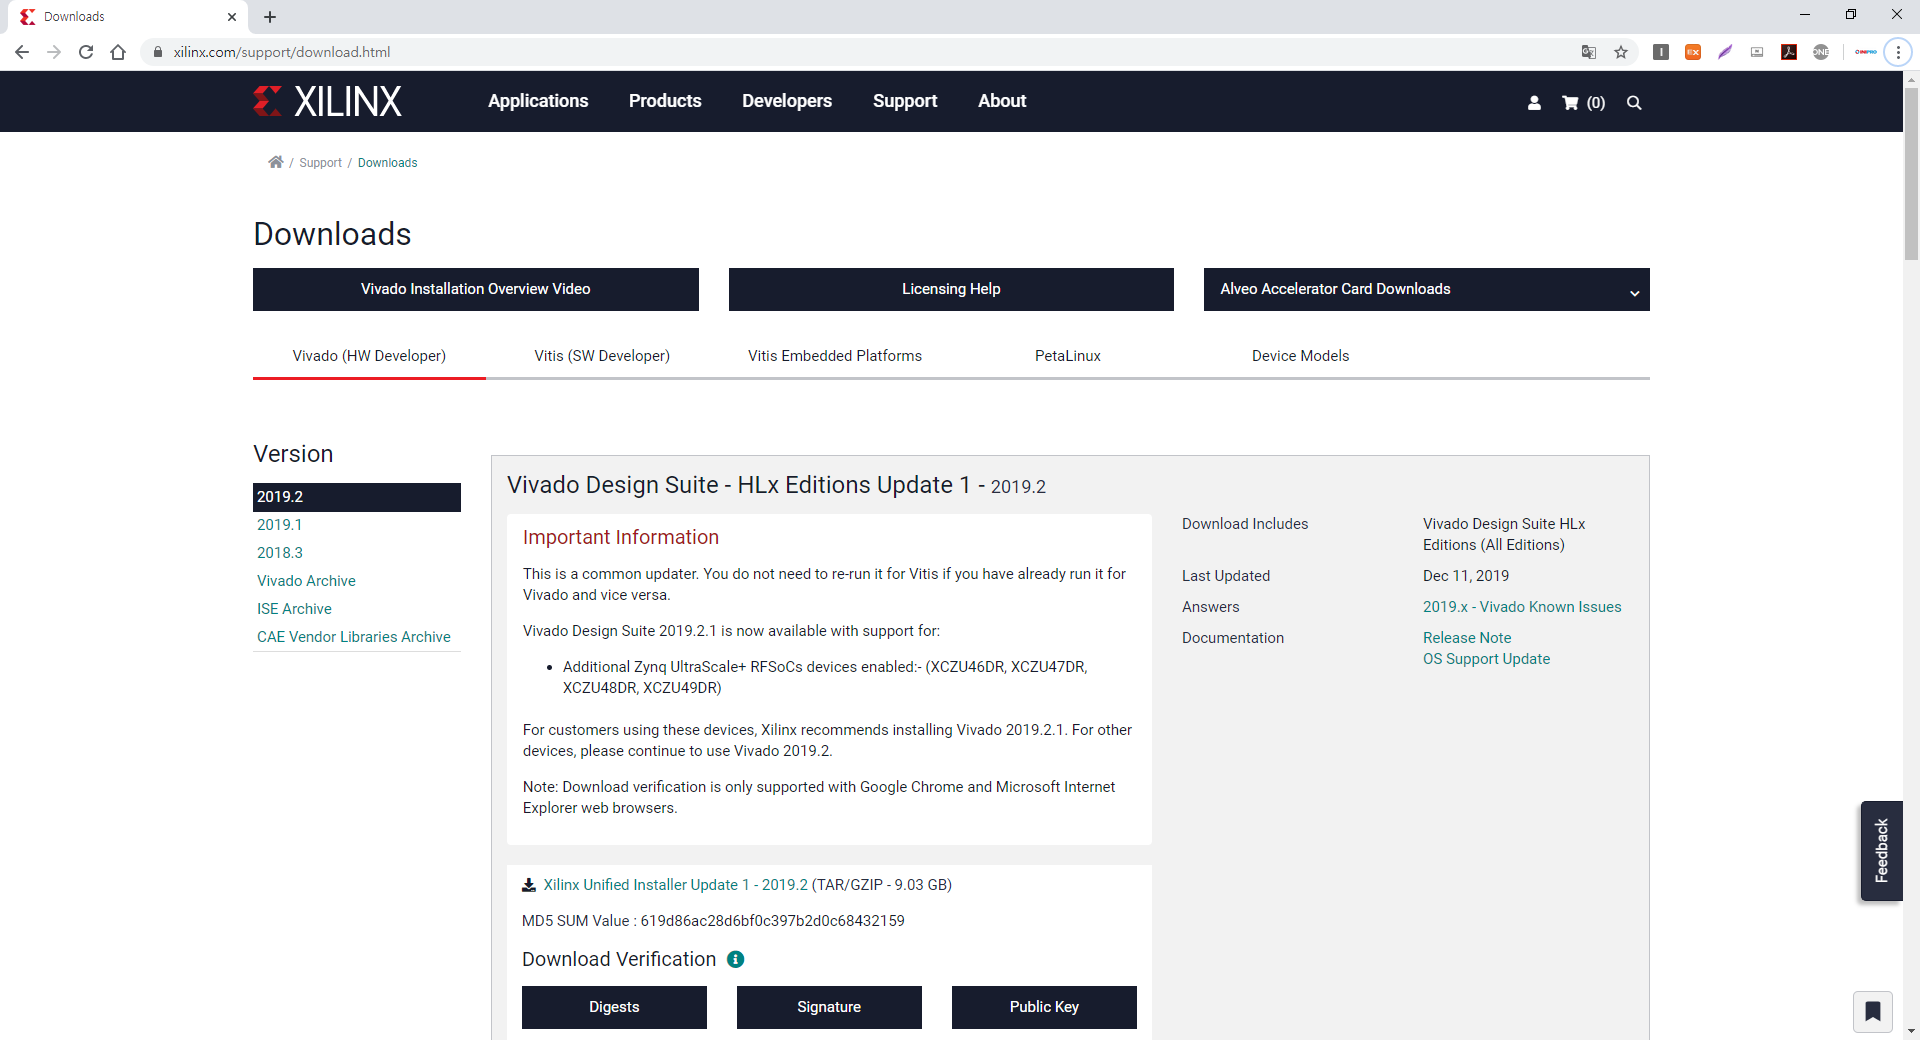Open the Vivado Archive link
Viewport: 1920px width, 1040px height.
tap(306, 581)
